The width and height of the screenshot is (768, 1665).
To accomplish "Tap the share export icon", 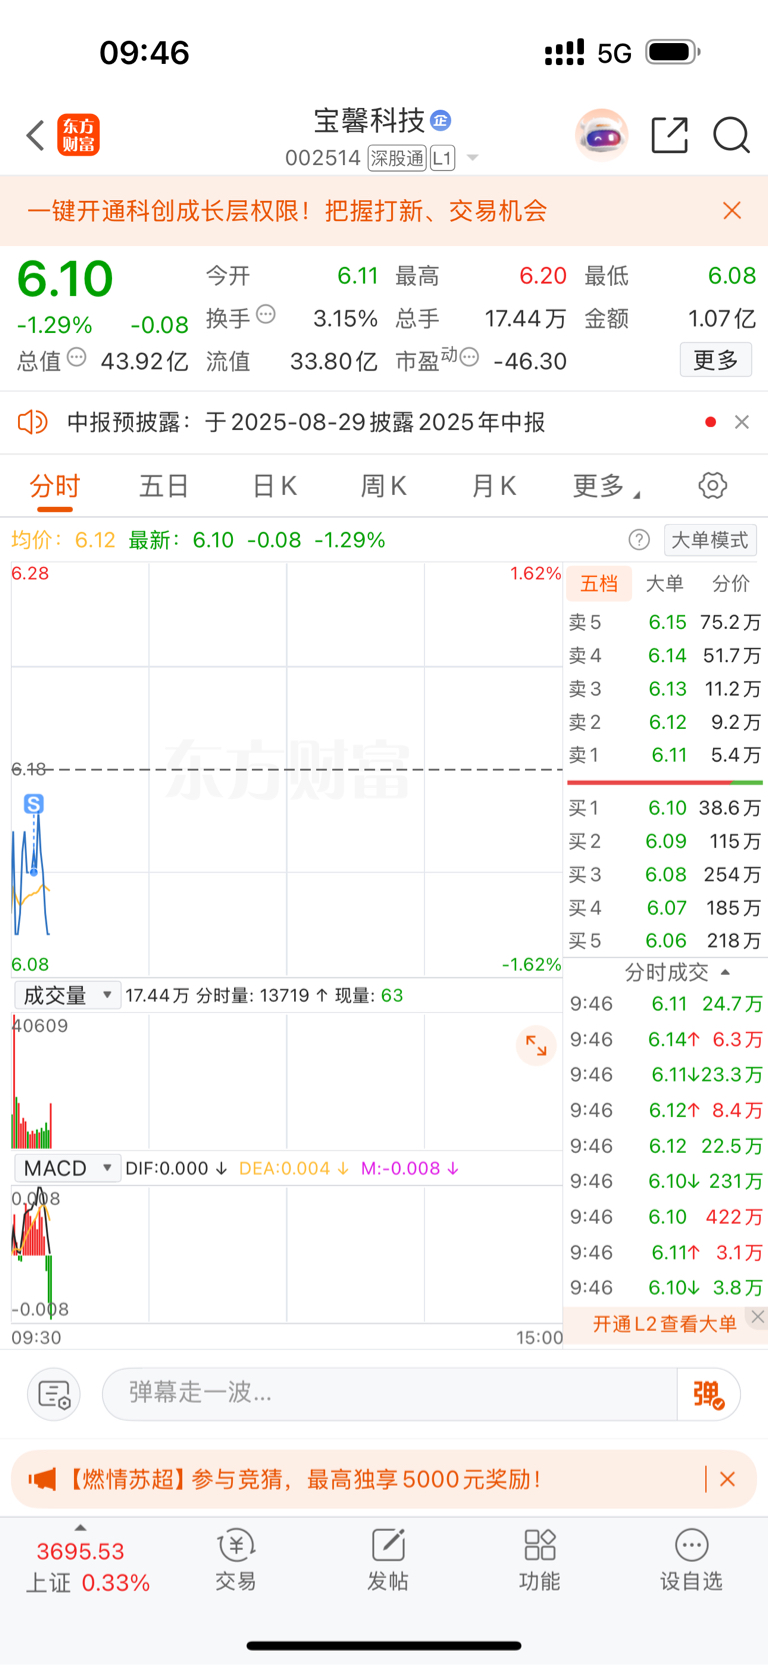I will tap(669, 135).
